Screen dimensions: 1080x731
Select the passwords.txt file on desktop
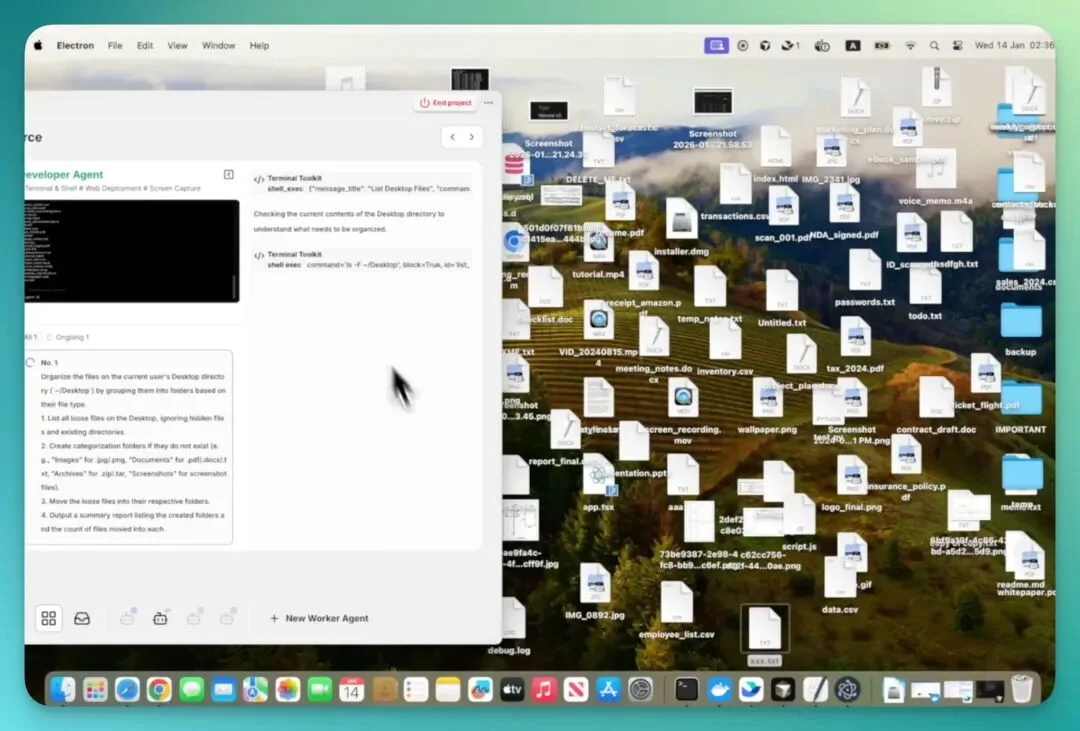pos(864,274)
